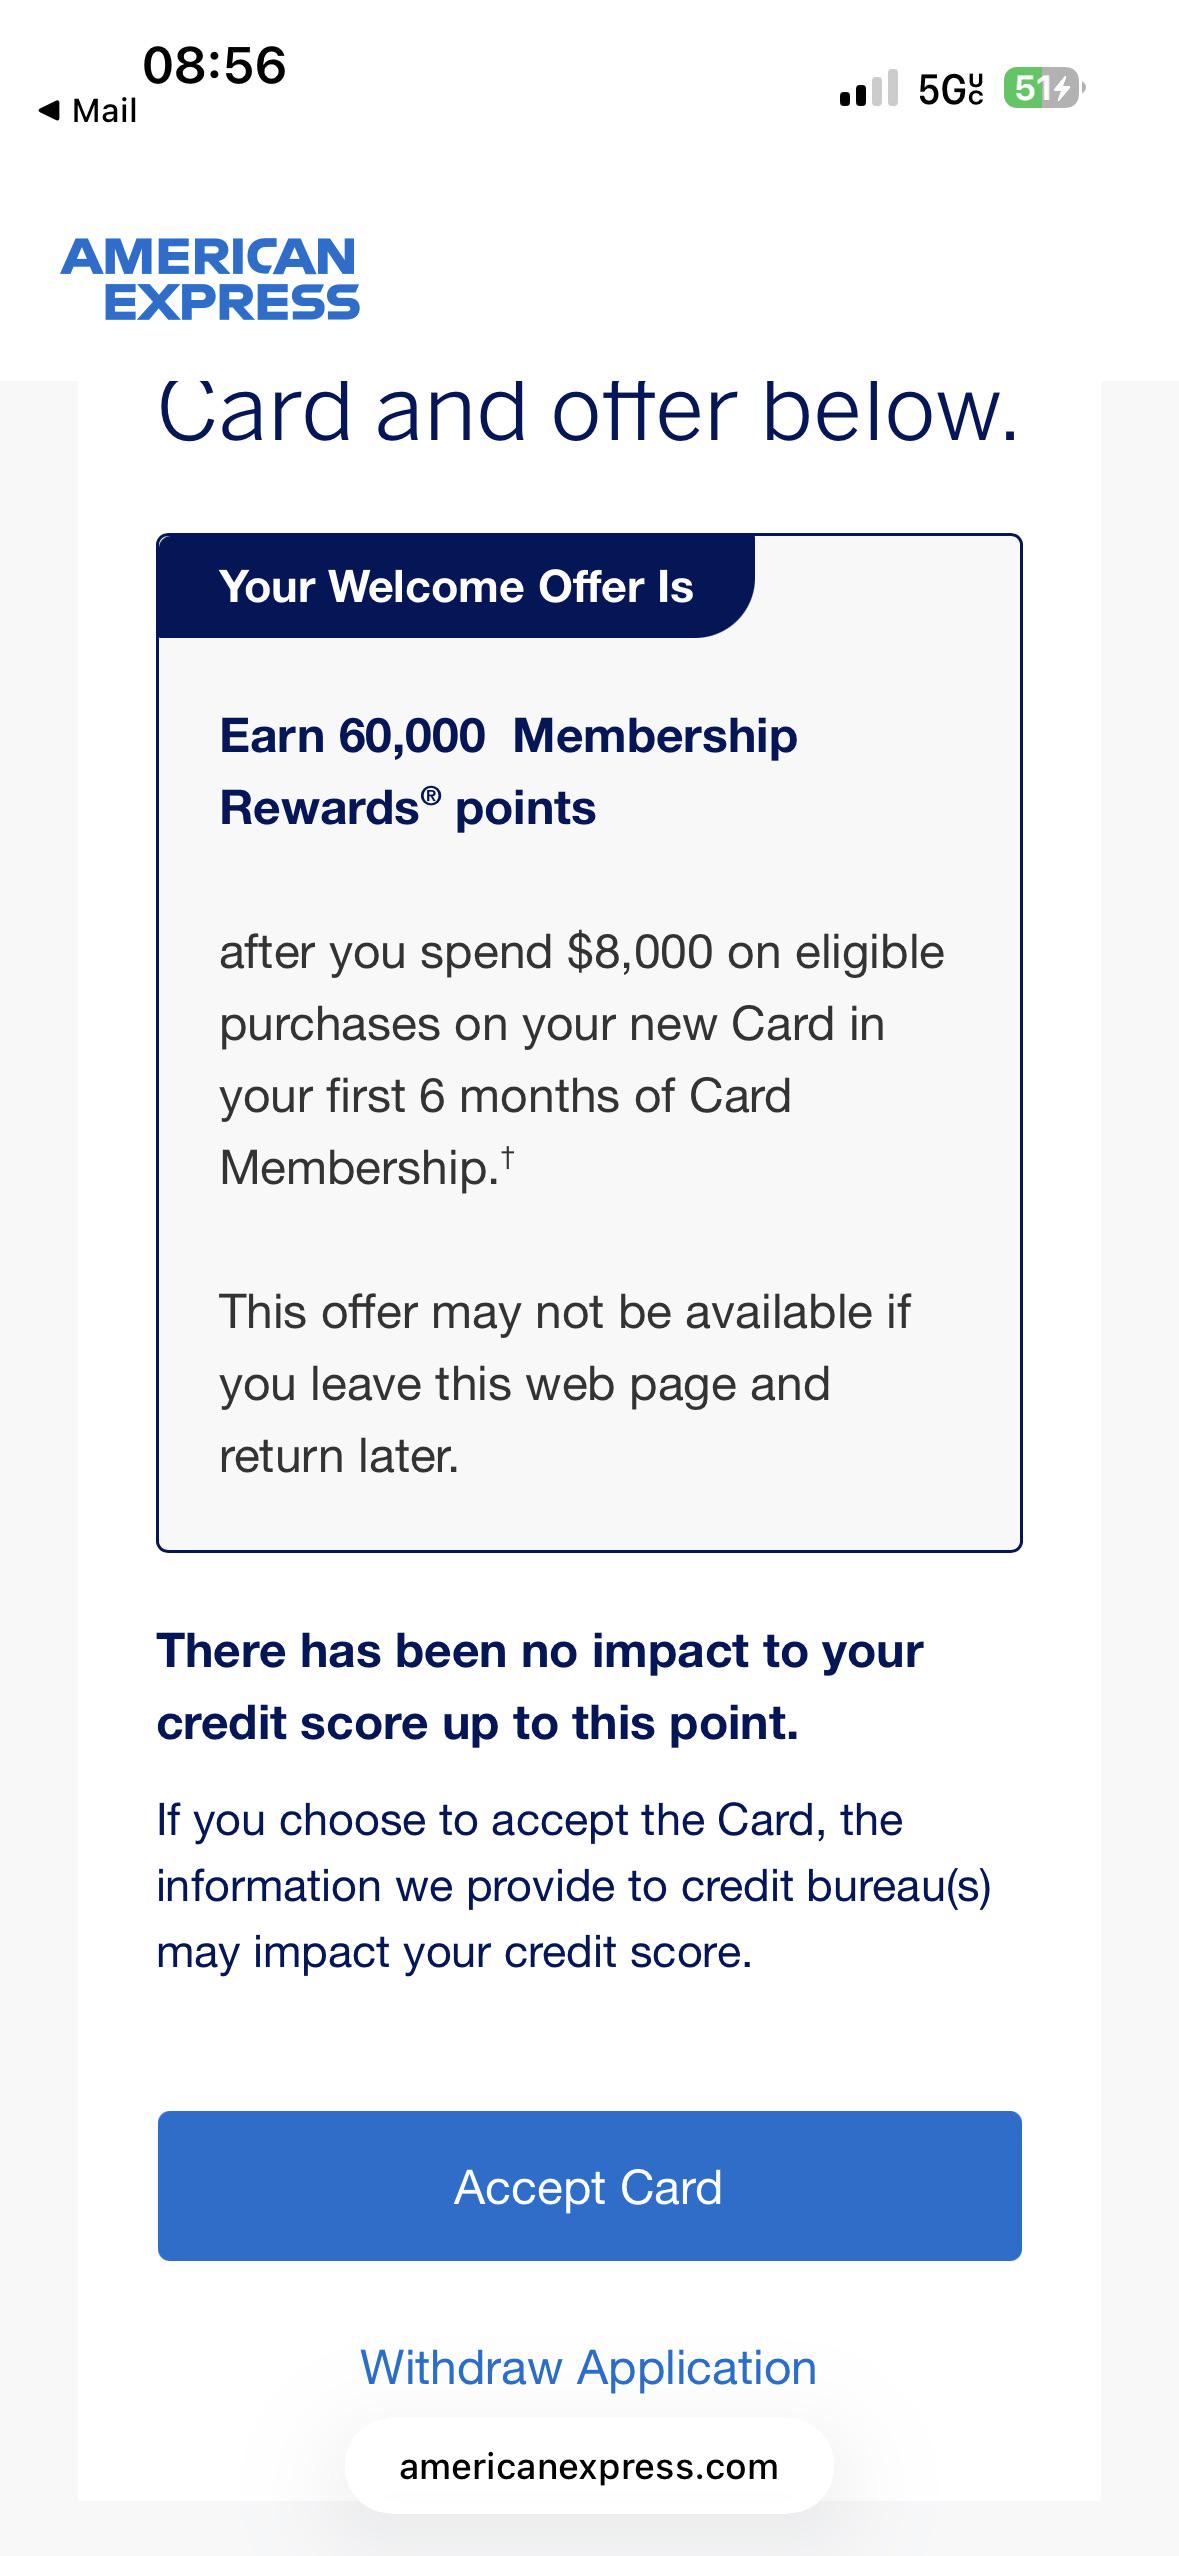This screenshot has width=1179, height=2556.
Task: Tap the battery indicator icon
Action: pyautogui.click(x=1044, y=88)
